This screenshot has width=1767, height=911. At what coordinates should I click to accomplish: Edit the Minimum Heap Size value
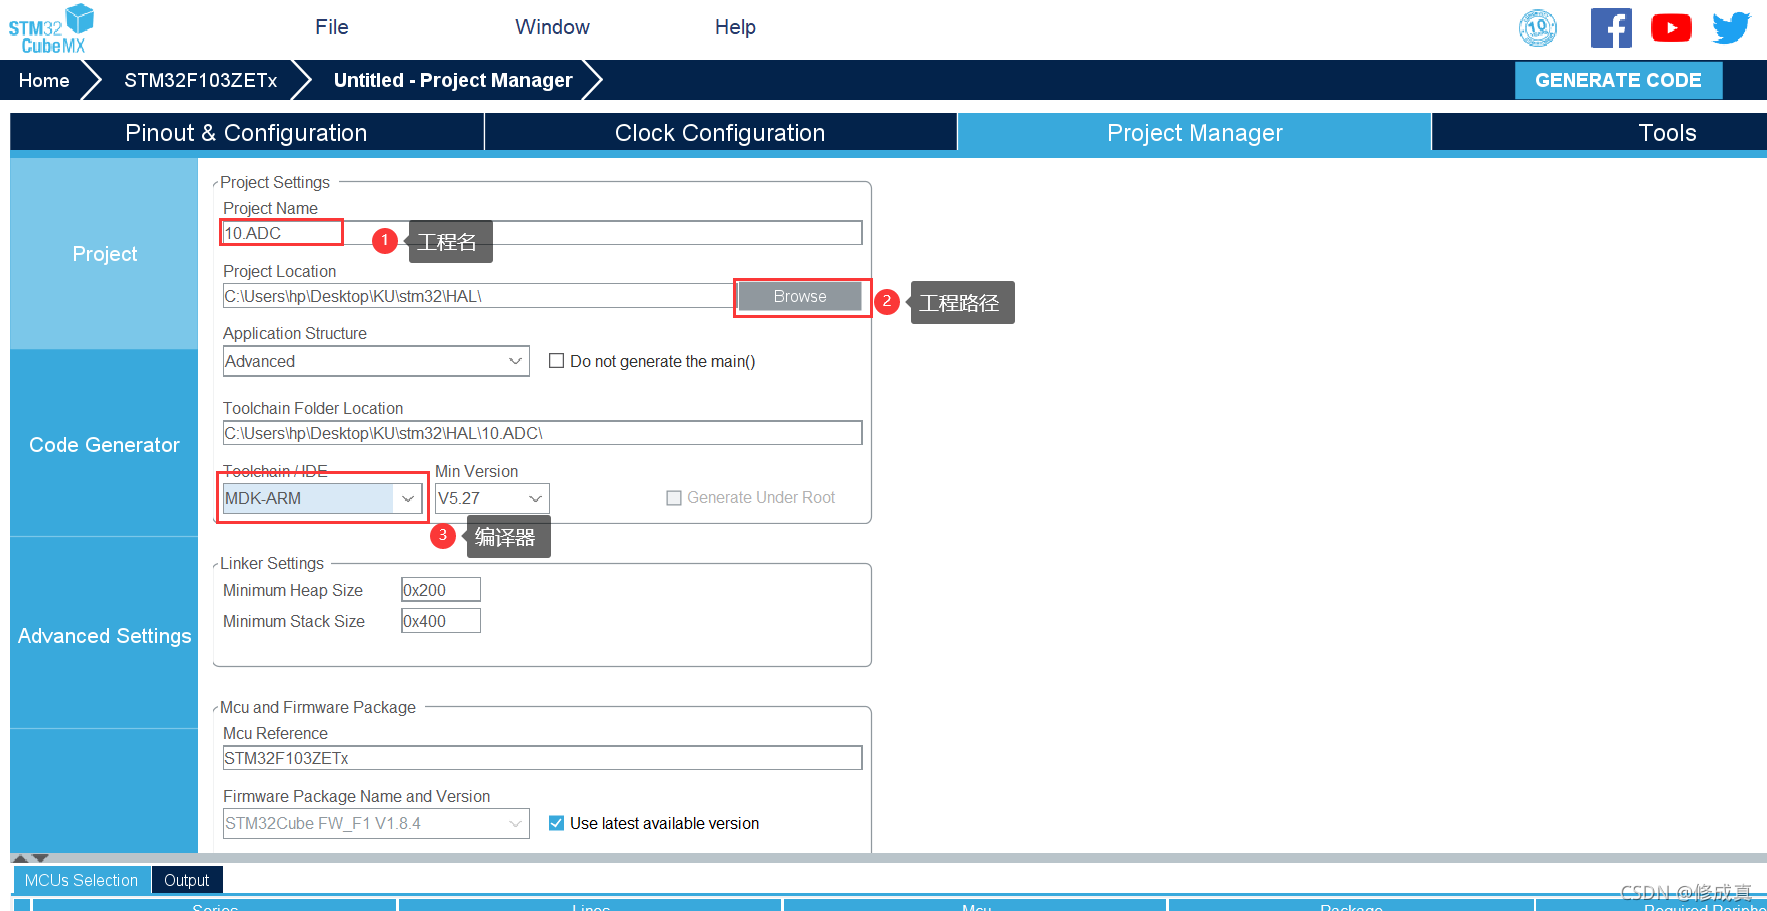point(441,590)
